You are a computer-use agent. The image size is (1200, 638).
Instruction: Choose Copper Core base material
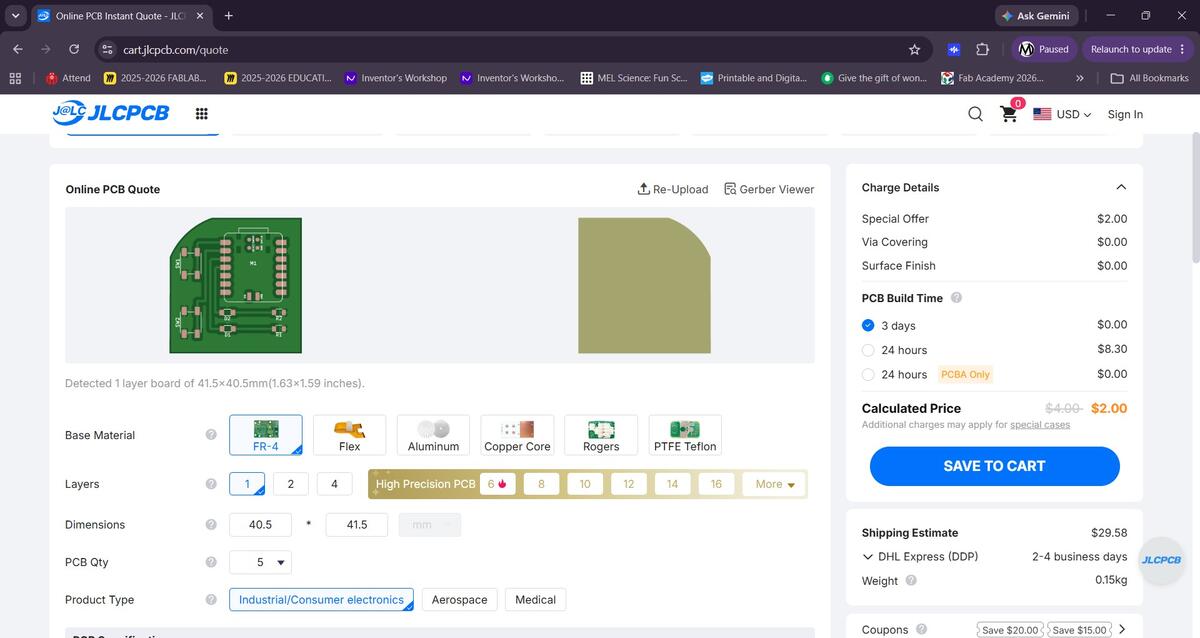click(517, 435)
